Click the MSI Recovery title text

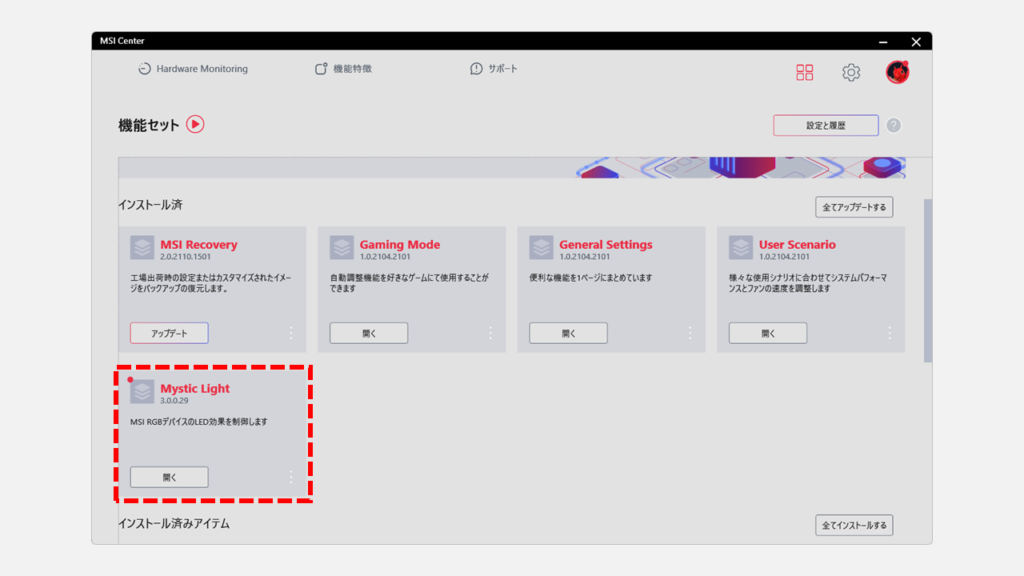(199, 244)
